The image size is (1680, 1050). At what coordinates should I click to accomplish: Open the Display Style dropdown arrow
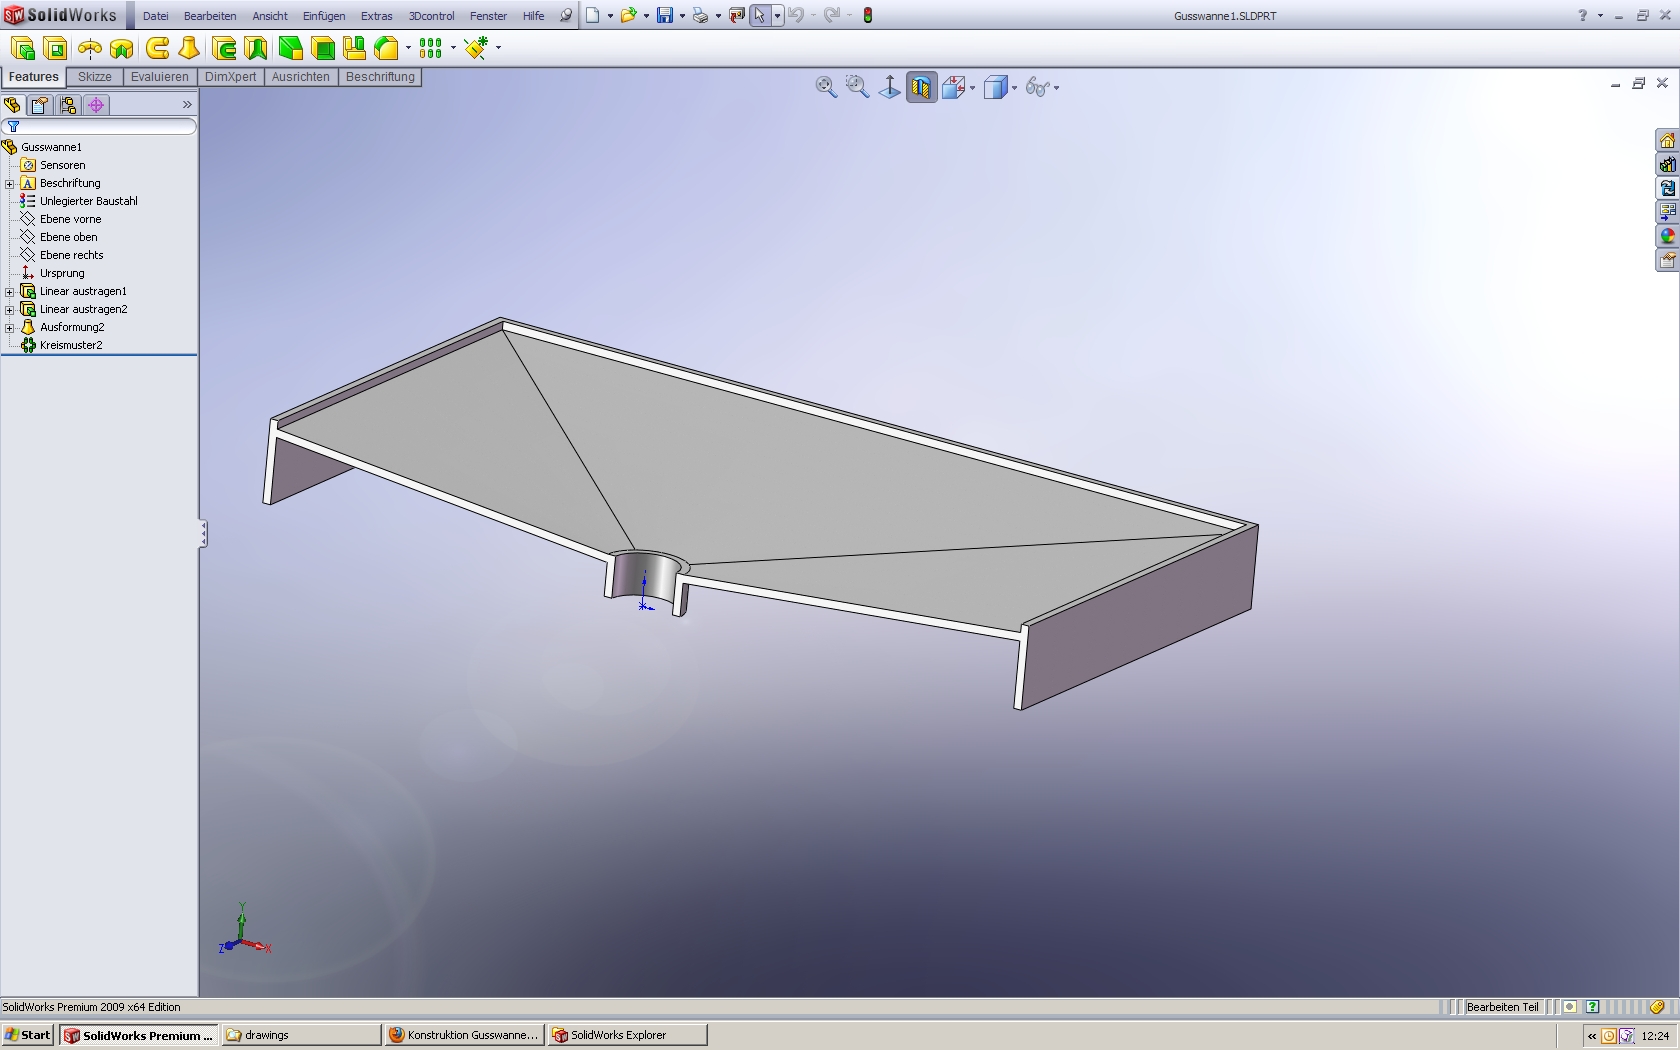coord(1014,88)
